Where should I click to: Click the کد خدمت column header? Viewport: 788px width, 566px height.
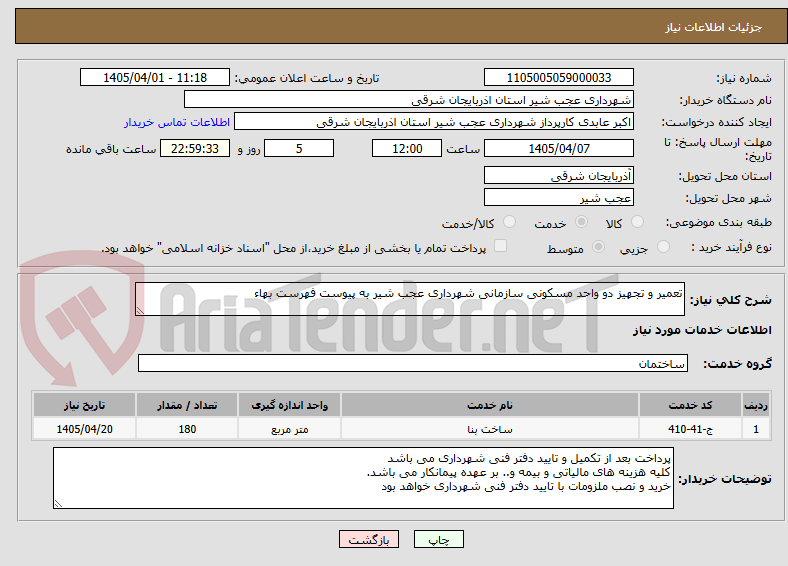click(691, 405)
